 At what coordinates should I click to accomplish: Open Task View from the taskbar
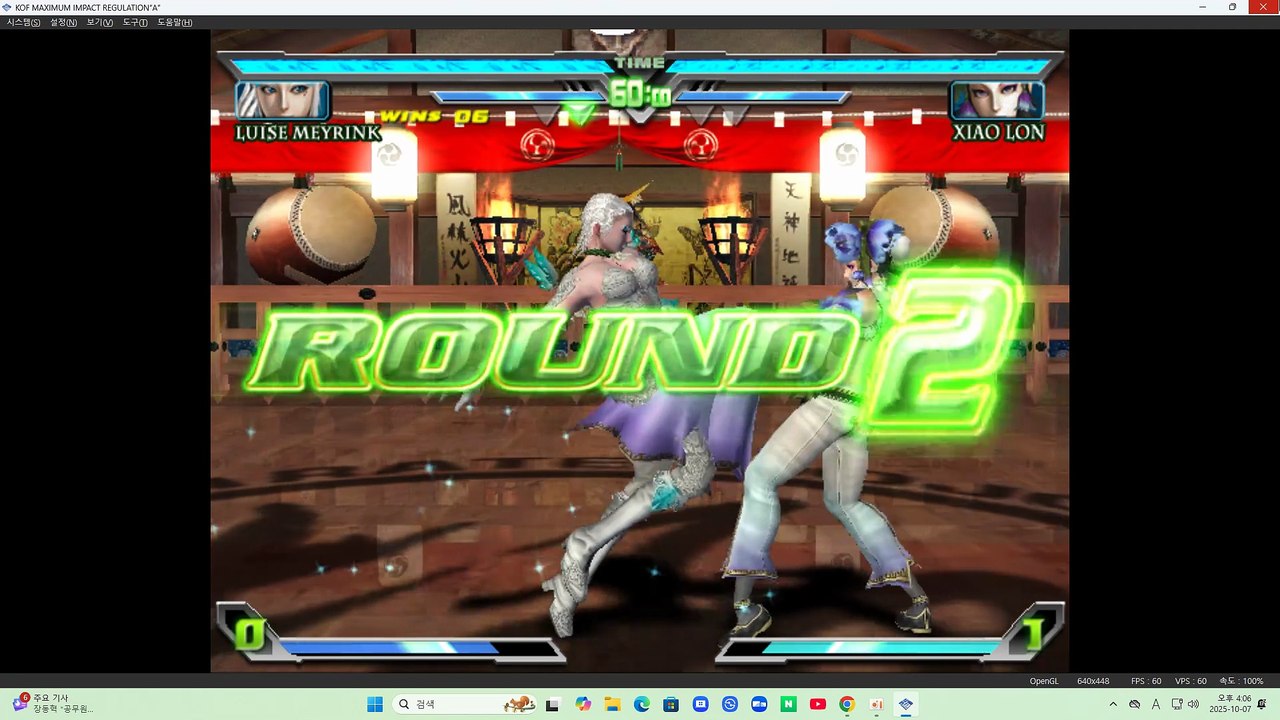[x=552, y=704]
